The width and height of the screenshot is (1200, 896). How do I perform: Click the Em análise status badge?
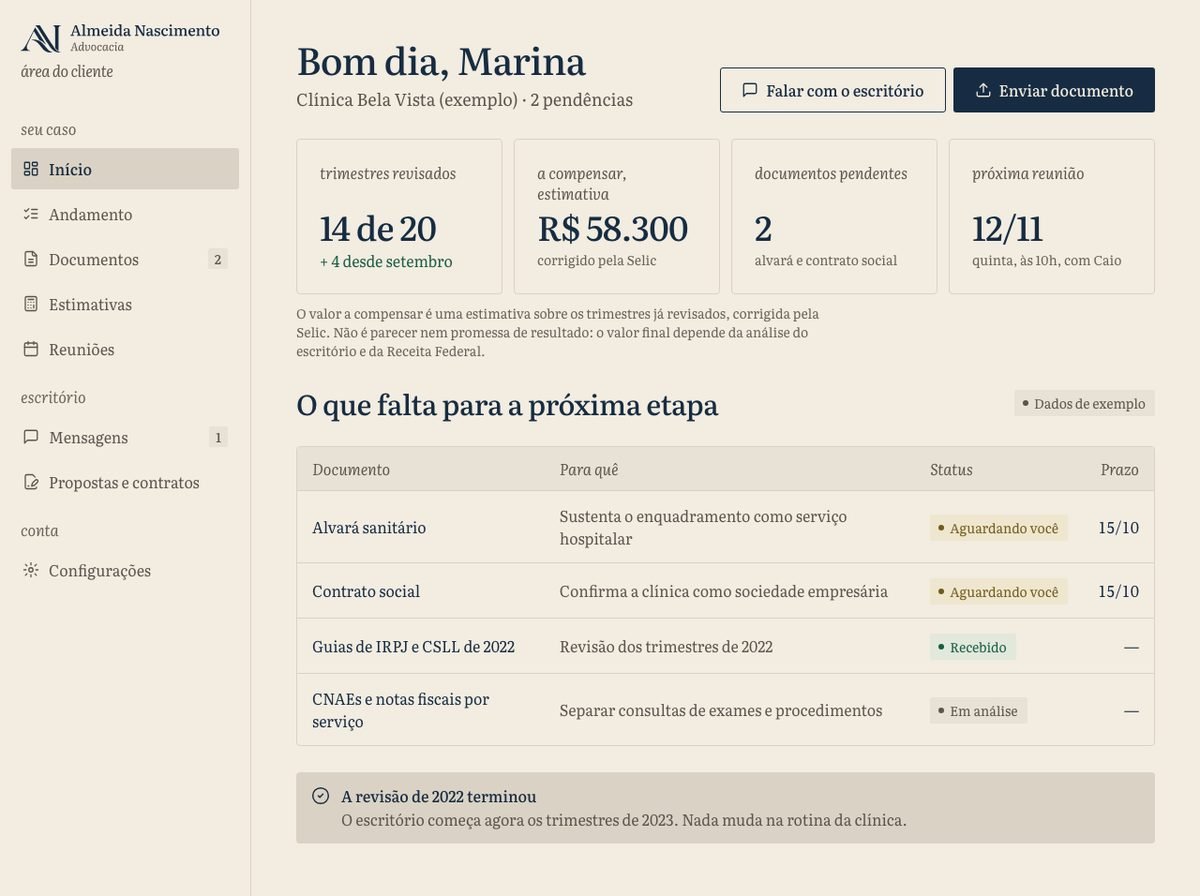(978, 711)
